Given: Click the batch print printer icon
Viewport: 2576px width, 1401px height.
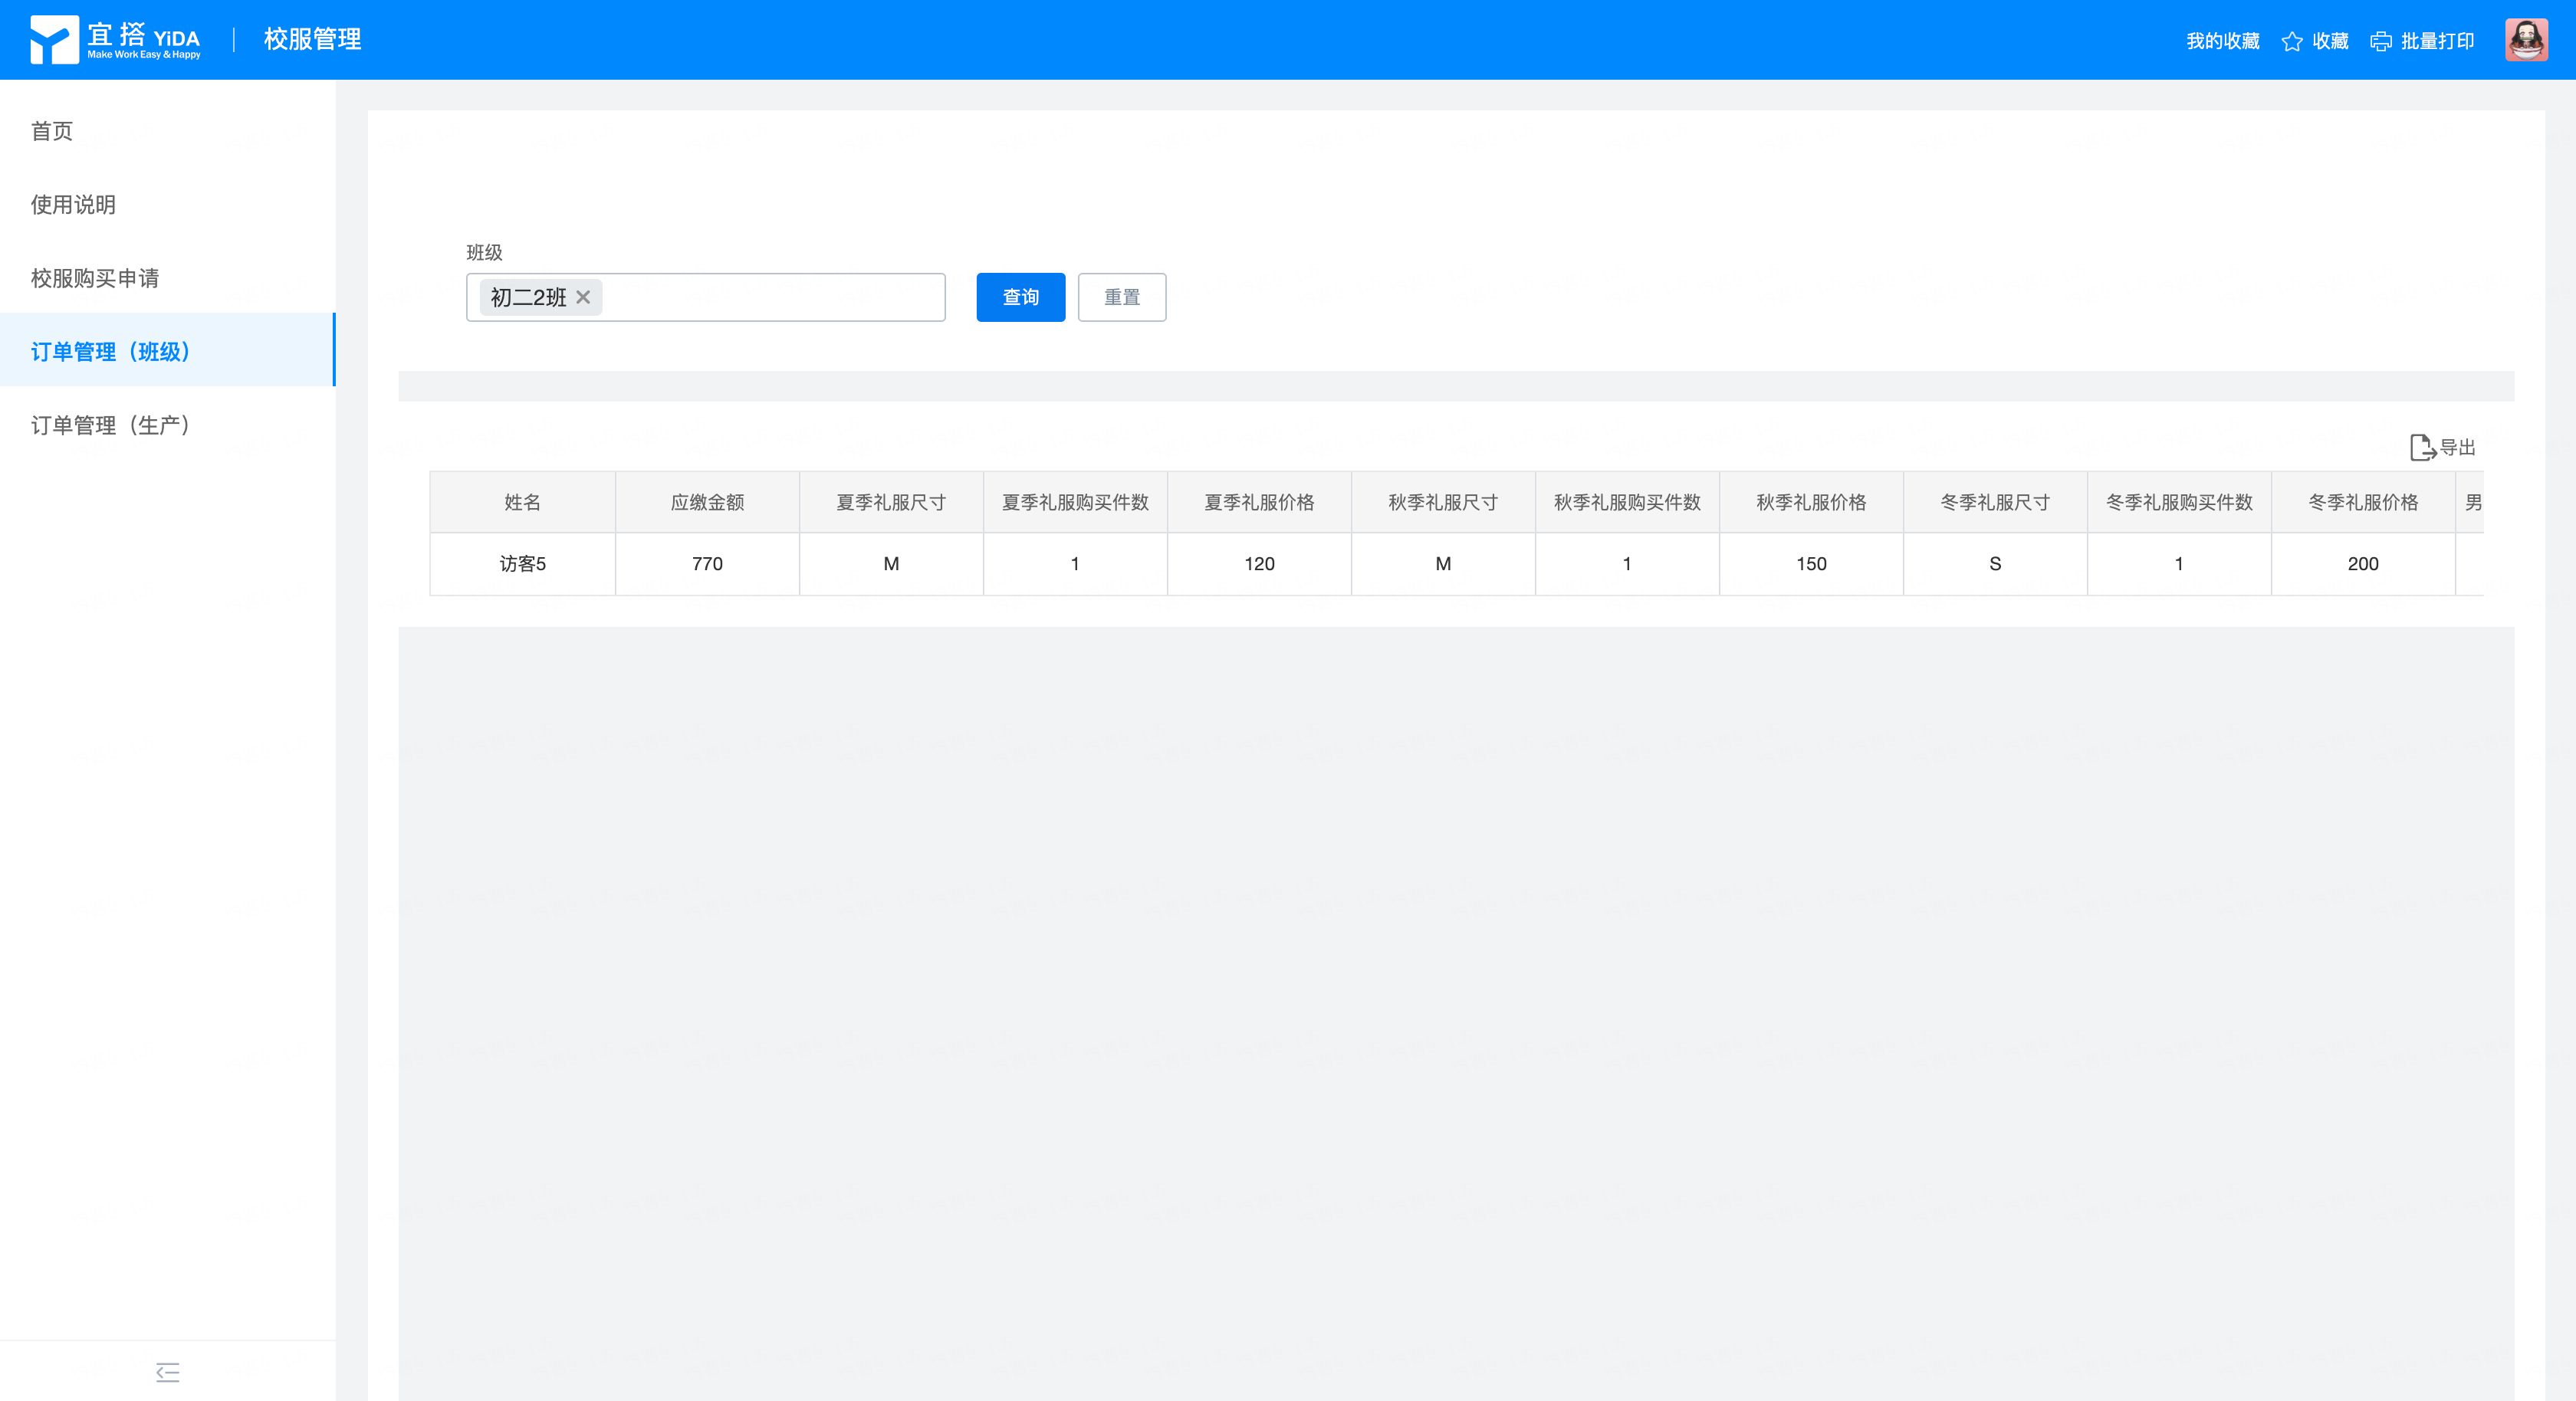Looking at the screenshot, I should pyautogui.click(x=2380, y=41).
